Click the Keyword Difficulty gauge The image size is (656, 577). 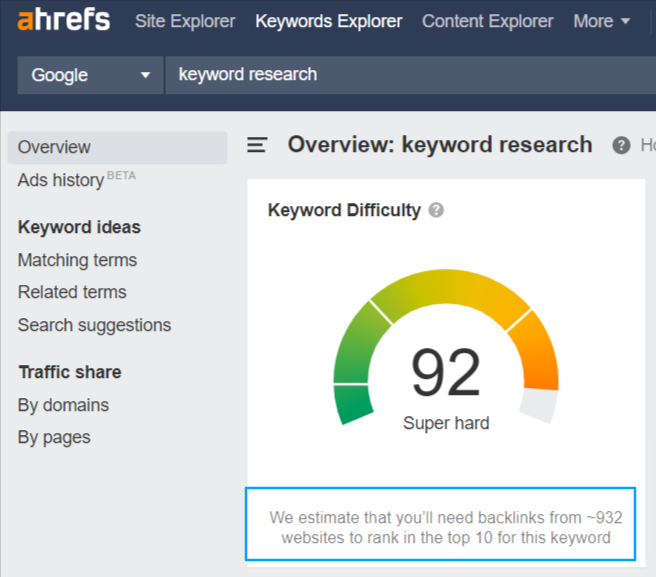click(x=446, y=347)
